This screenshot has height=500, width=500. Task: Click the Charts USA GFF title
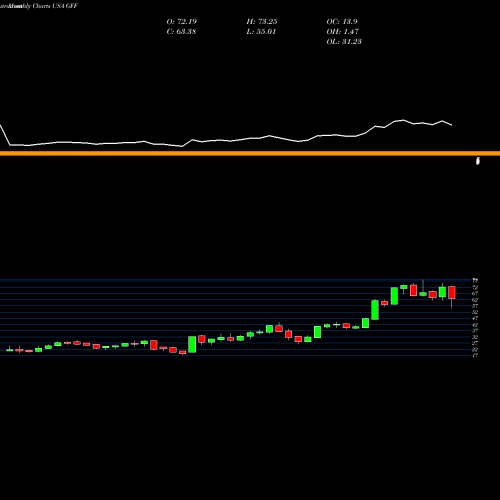[x=55, y=6]
